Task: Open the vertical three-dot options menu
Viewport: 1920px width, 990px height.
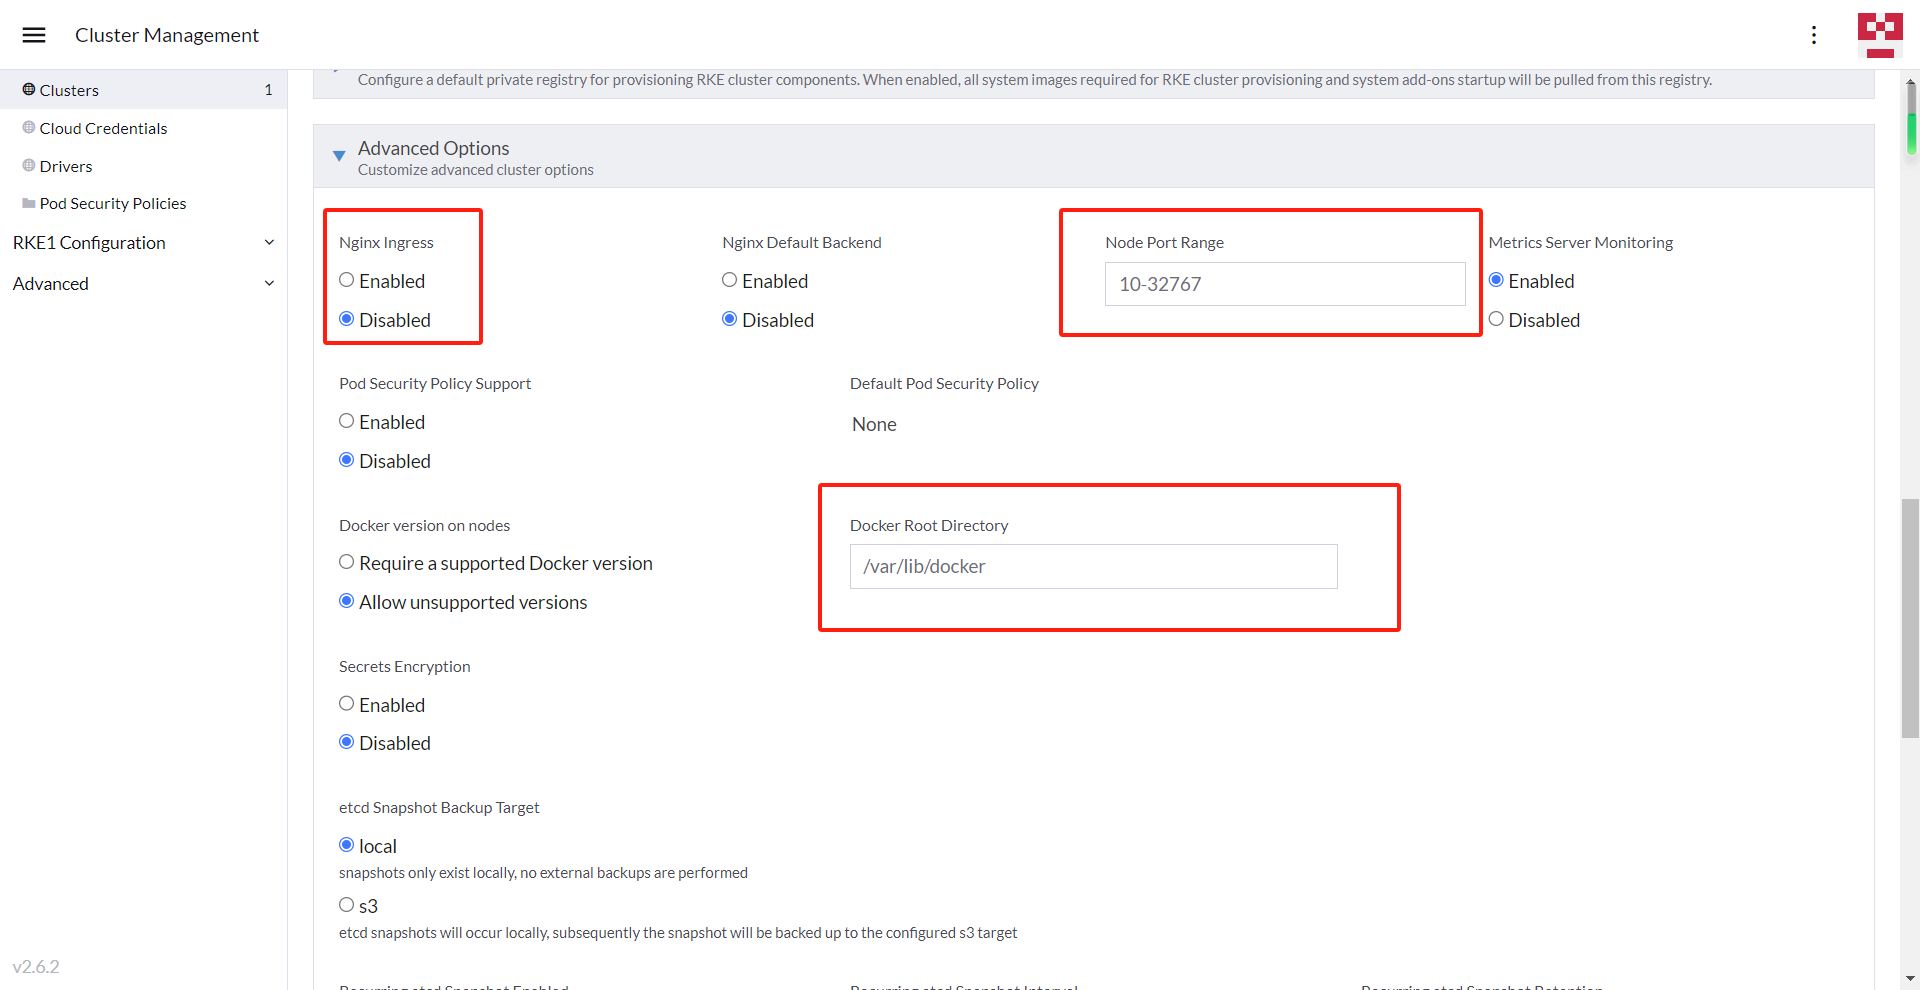Action: coord(1813,35)
